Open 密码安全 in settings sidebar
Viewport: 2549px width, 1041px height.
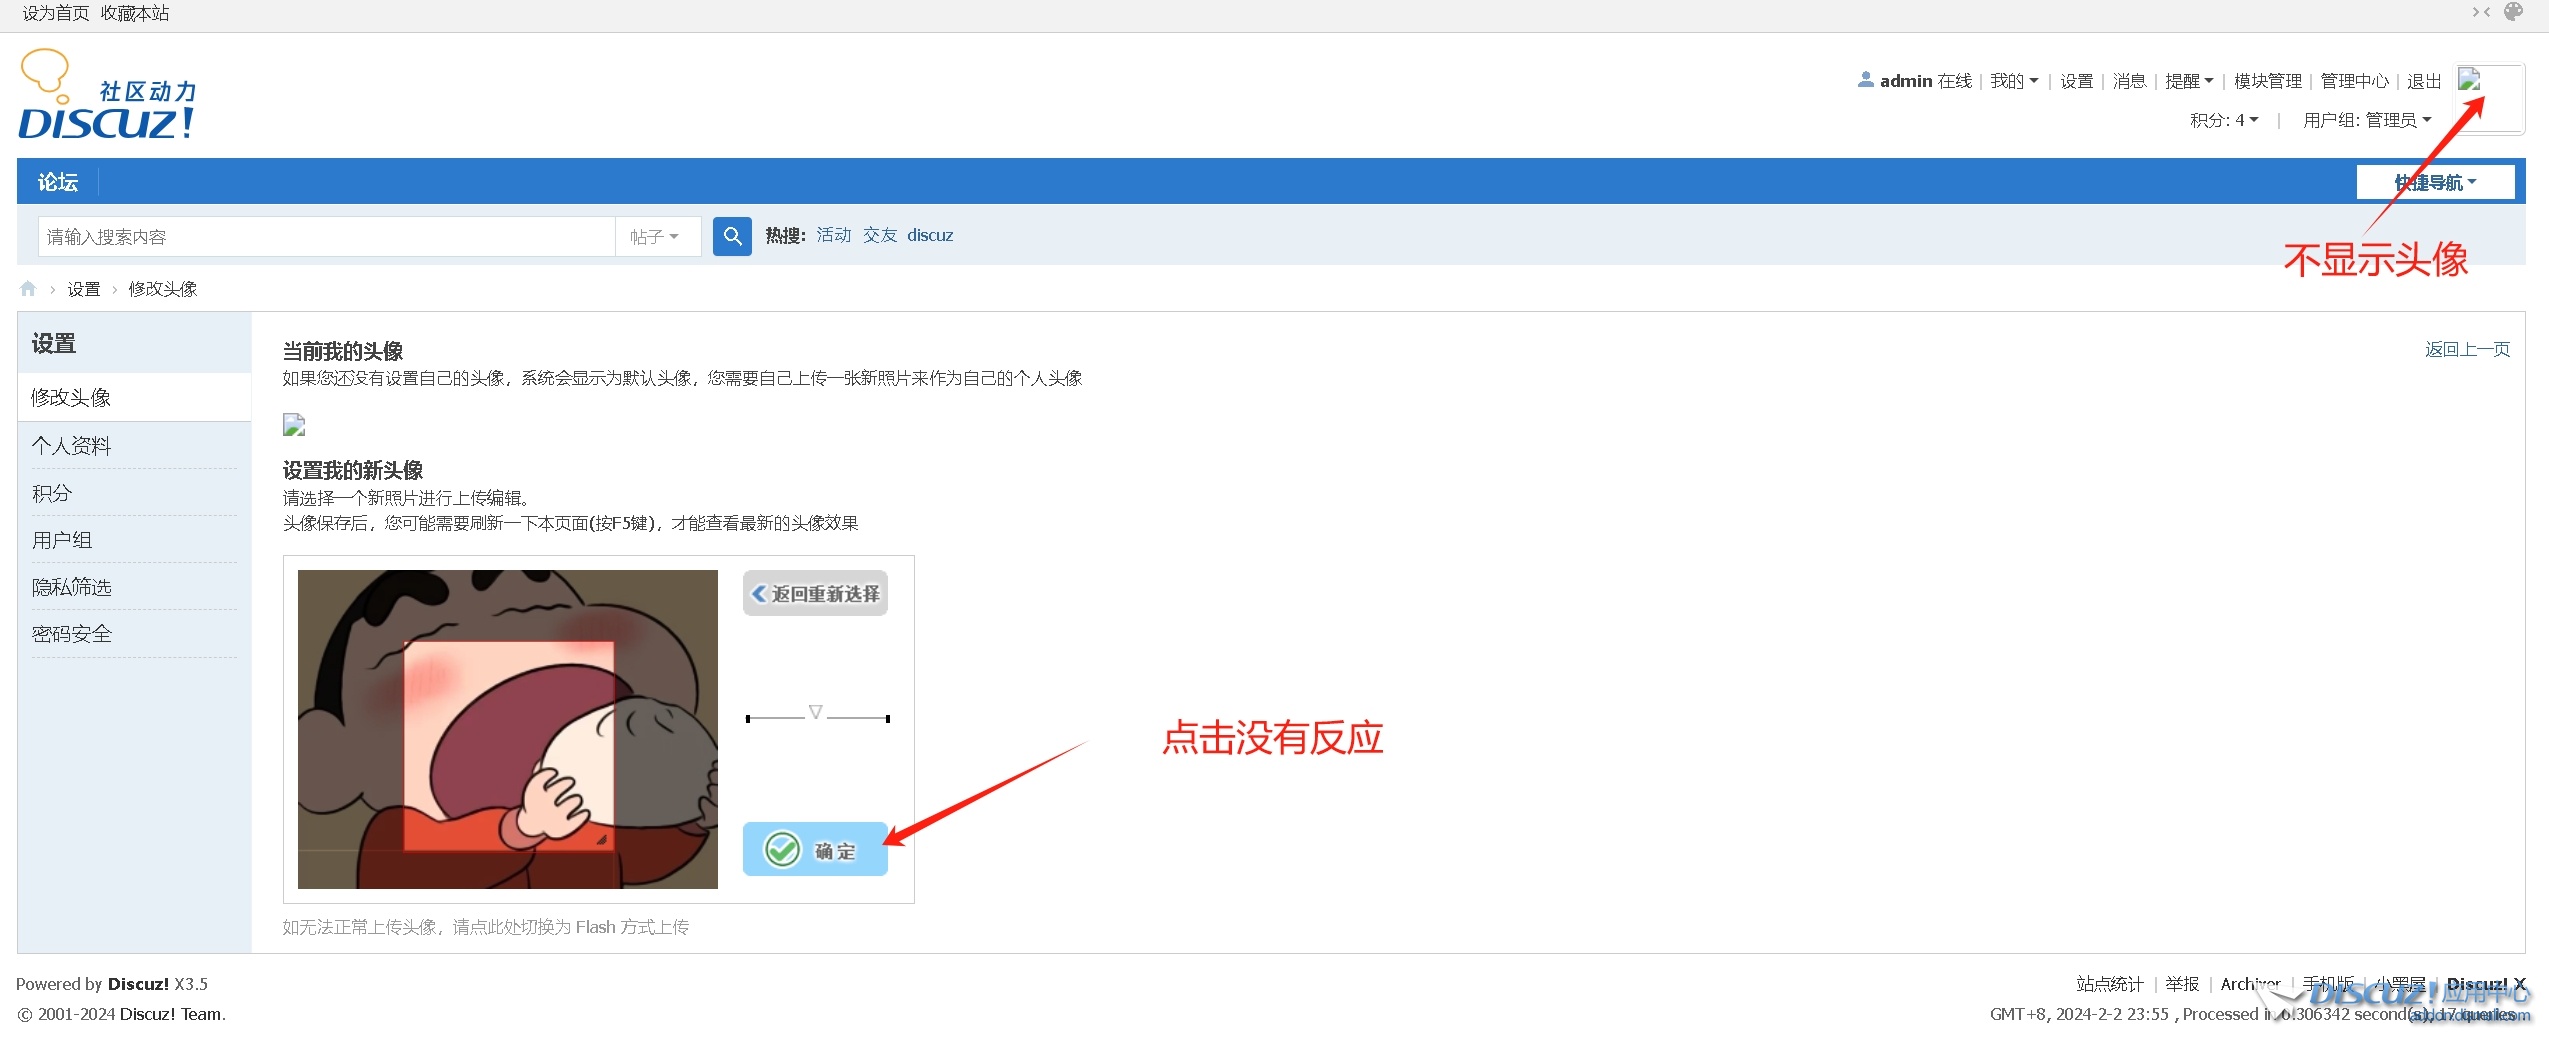point(72,634)
